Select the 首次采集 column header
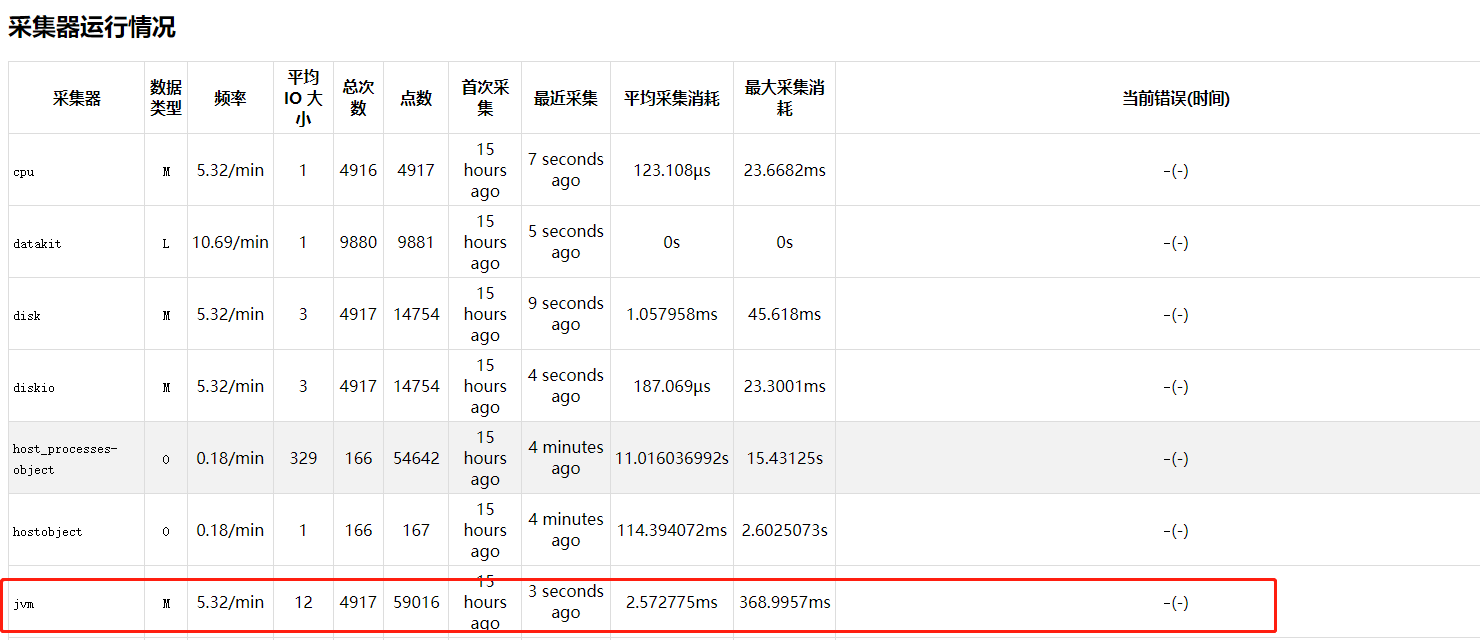 click(485, 98)
